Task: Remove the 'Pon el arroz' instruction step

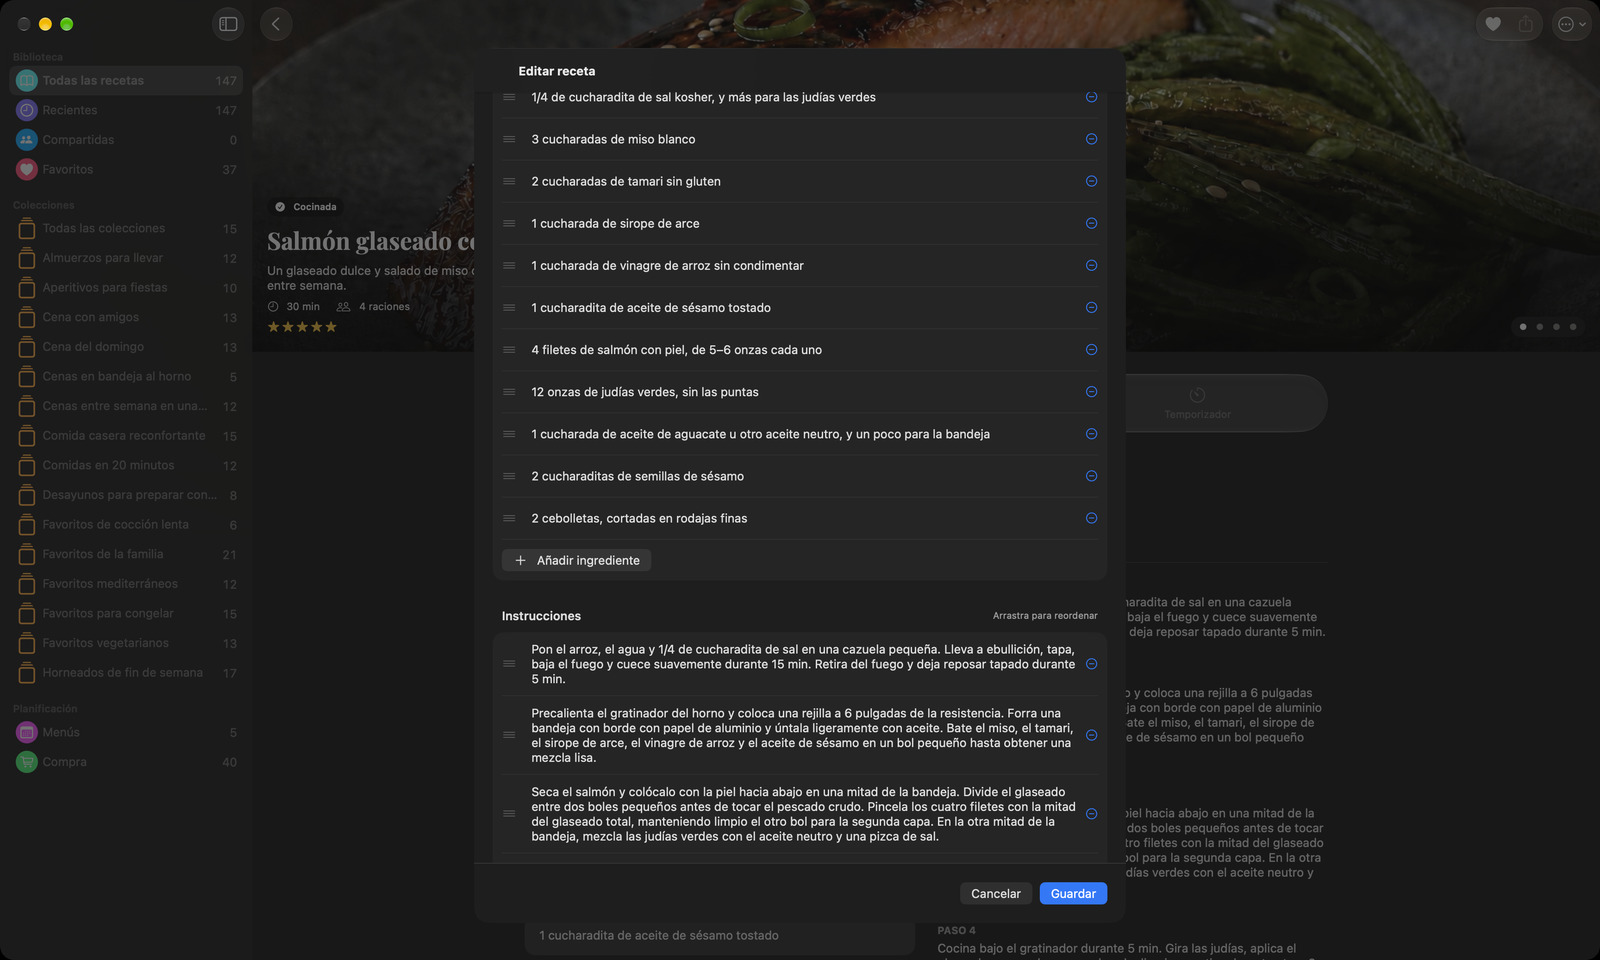Action: [x=1091, y=664]
